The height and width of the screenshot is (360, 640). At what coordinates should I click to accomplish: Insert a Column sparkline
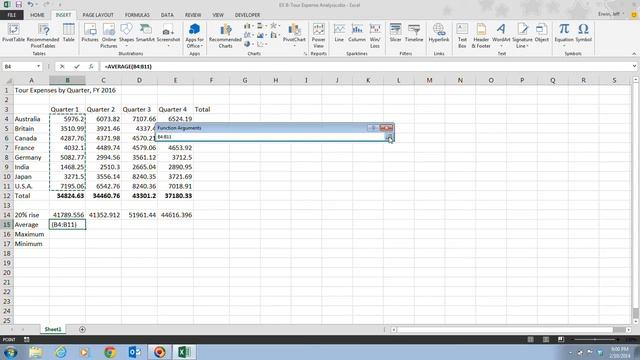tap(357, 33)
